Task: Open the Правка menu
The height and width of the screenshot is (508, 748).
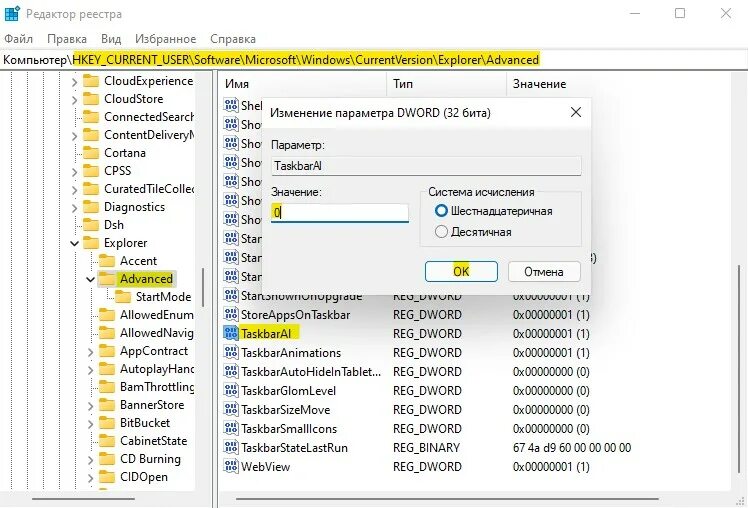Action: (67, 39)
